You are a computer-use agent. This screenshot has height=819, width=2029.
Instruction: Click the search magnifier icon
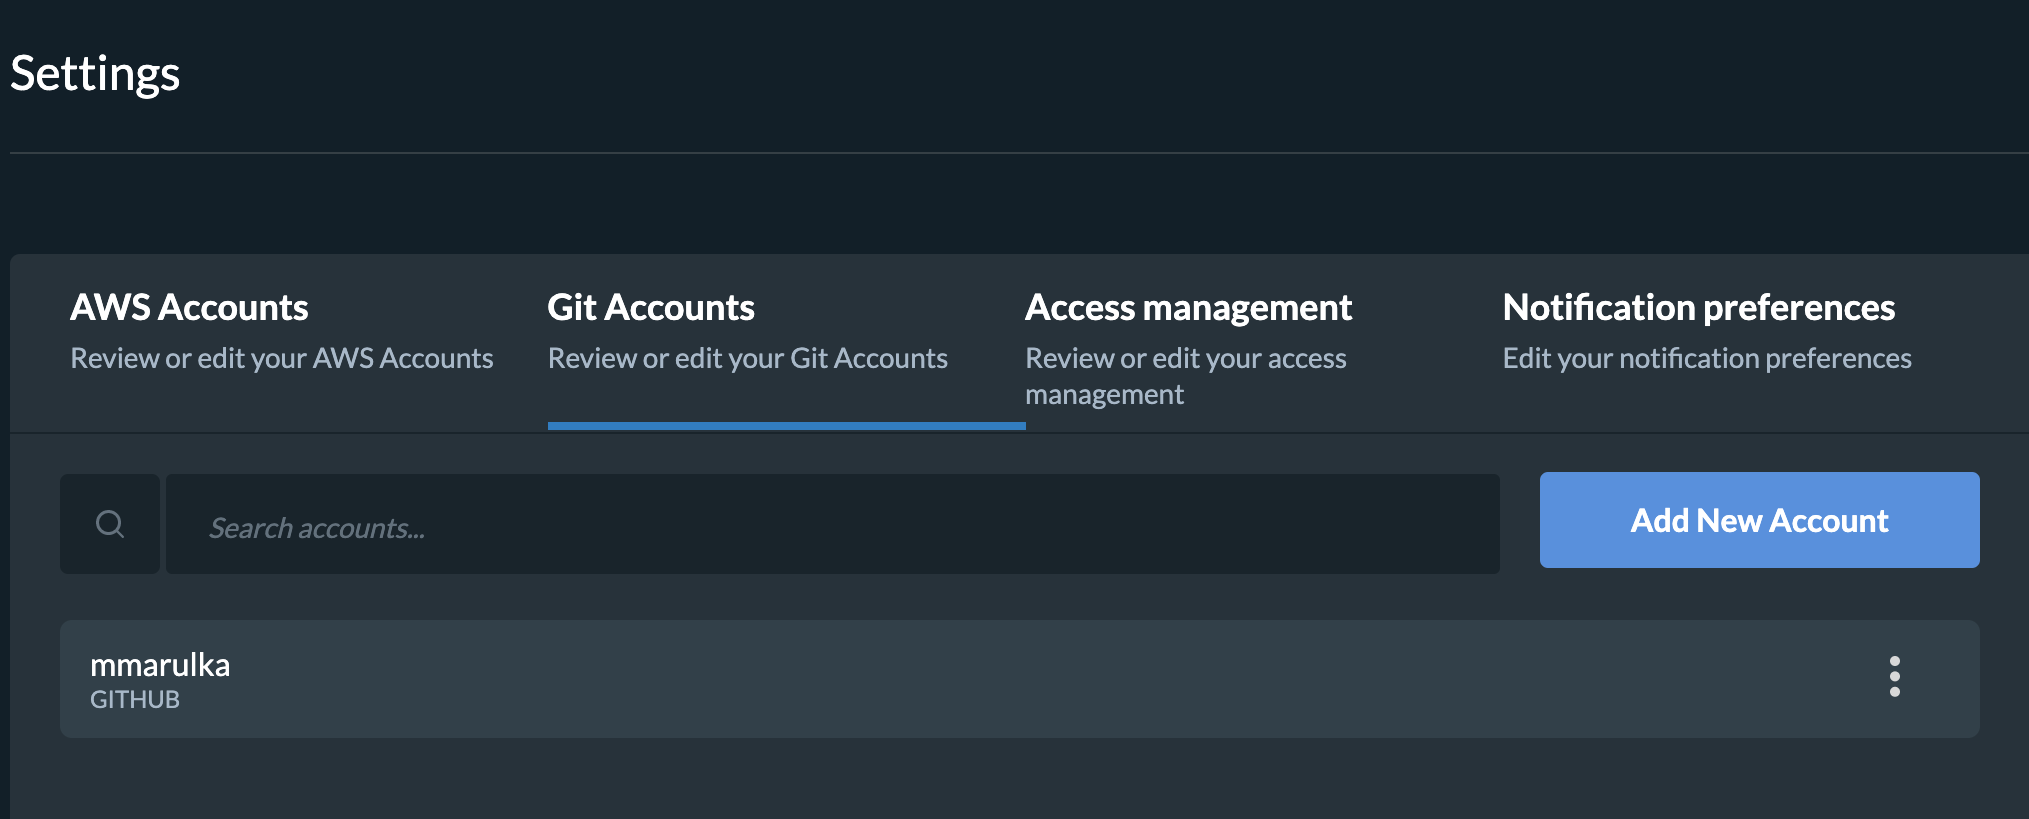pos(110,524)
